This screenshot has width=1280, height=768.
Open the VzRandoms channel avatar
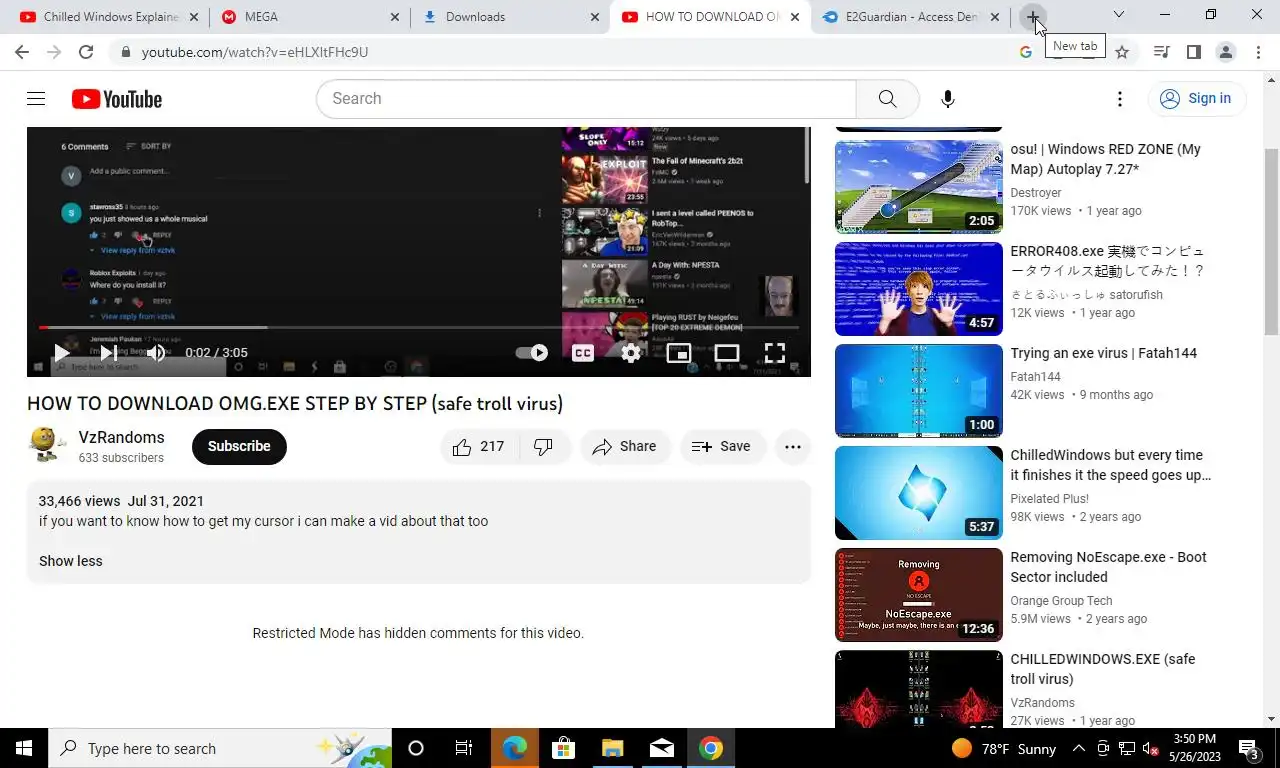[47, 446]
